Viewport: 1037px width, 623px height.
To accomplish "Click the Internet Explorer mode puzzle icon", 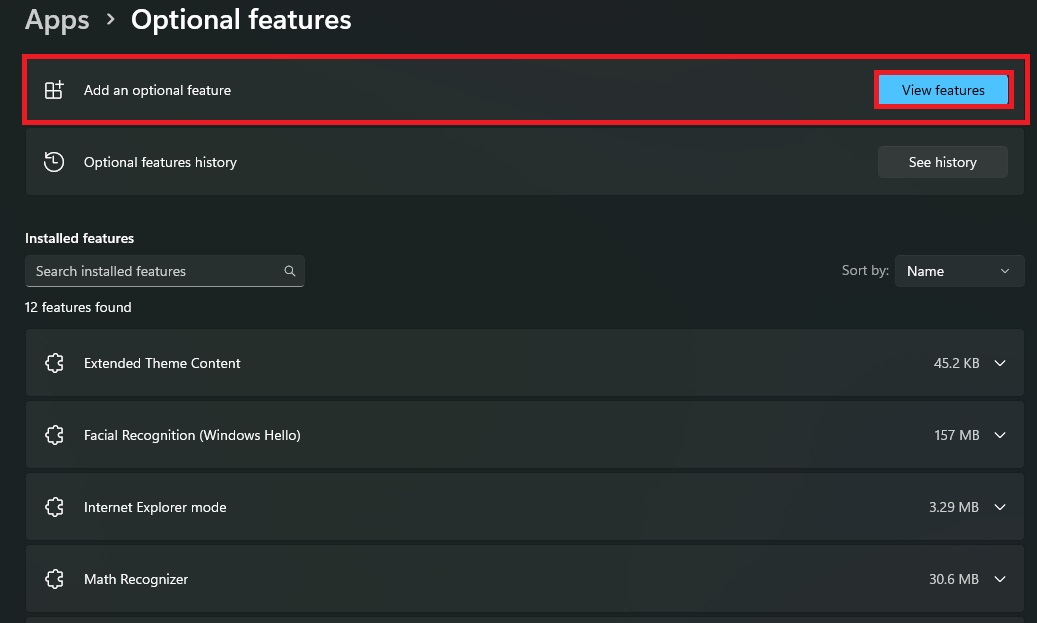I will tap(55, 508).
